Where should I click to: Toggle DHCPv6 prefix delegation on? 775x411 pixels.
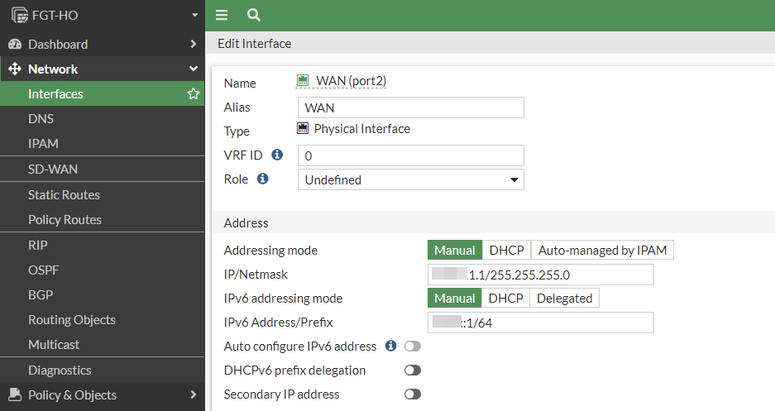click(x=412, y=370)
